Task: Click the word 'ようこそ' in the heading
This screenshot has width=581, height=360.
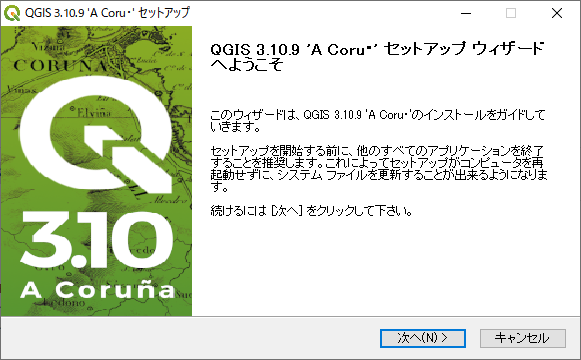Action: [247, 65]
